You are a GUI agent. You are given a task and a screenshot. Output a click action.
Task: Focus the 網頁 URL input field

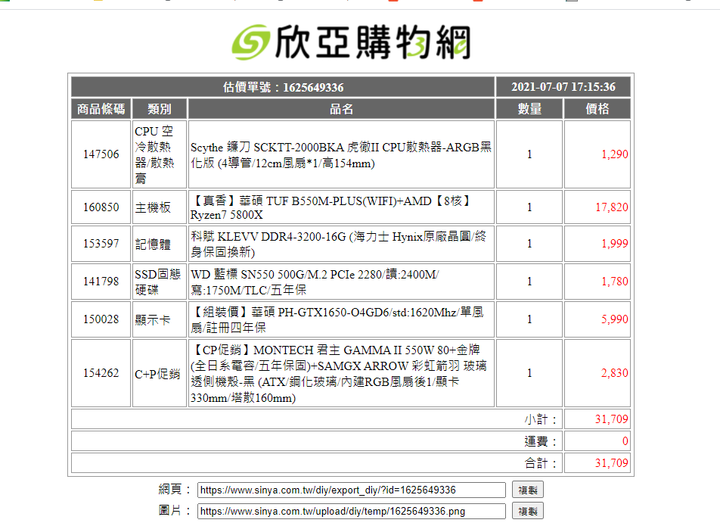click(351, 490)
